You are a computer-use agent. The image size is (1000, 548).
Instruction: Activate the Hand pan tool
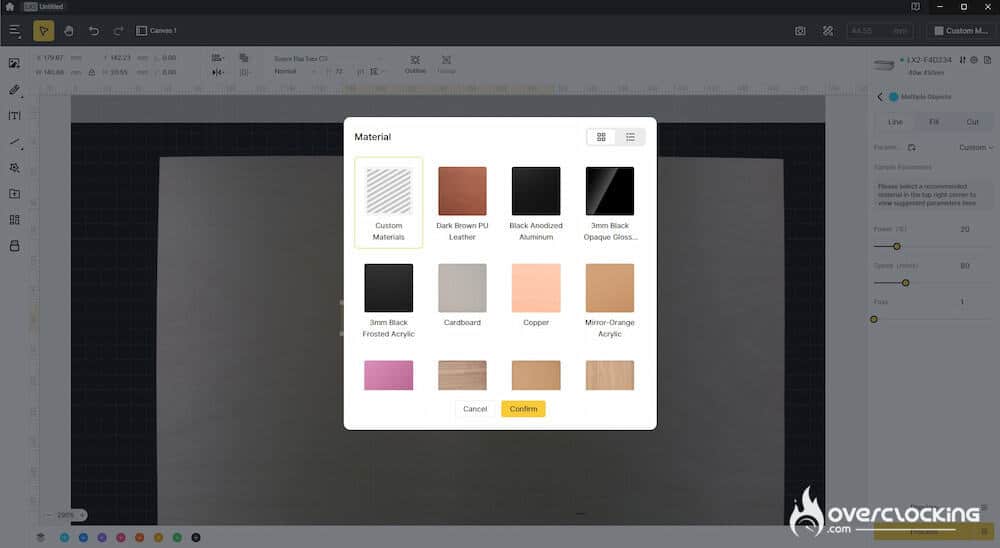point(69,31)
